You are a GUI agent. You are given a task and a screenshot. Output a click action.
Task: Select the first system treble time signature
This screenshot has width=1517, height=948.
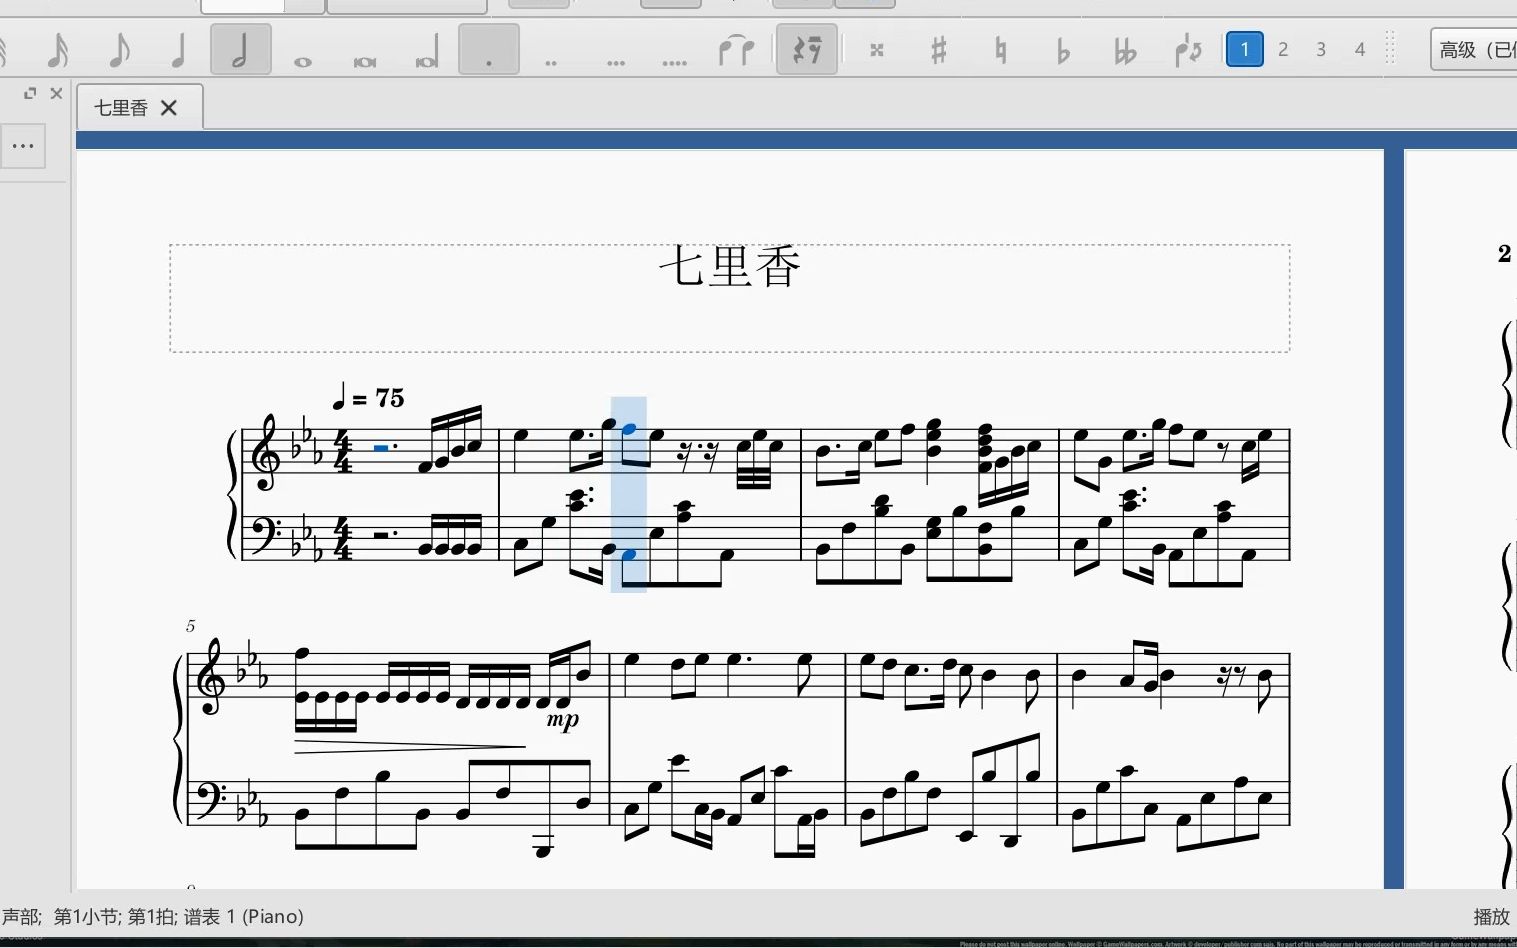coord(343,453)
